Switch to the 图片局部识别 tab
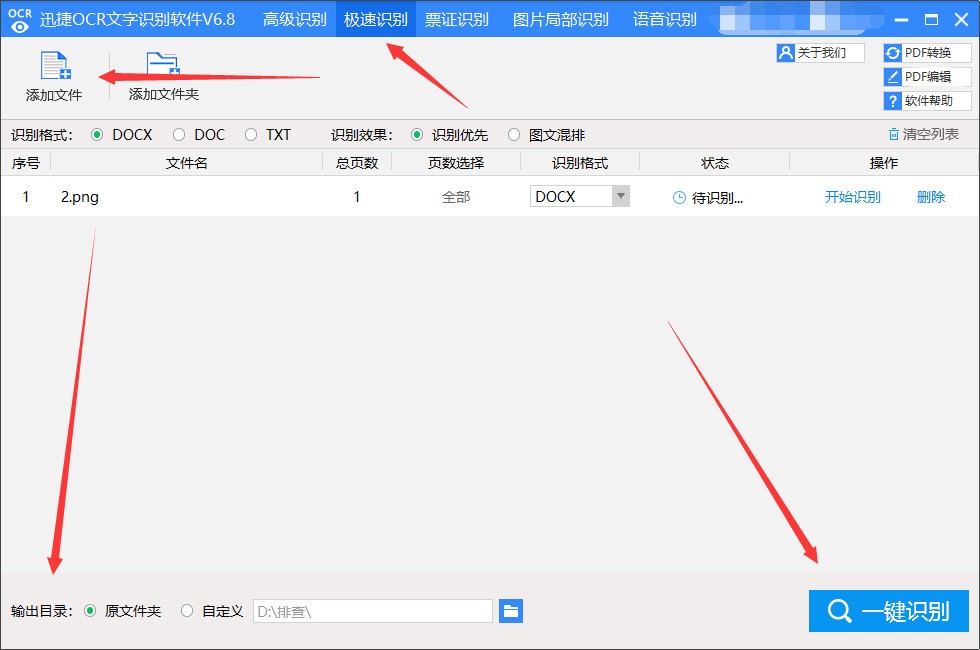This screenshot has height=650, width=980. pyautogui.click(x=561, y=19)
